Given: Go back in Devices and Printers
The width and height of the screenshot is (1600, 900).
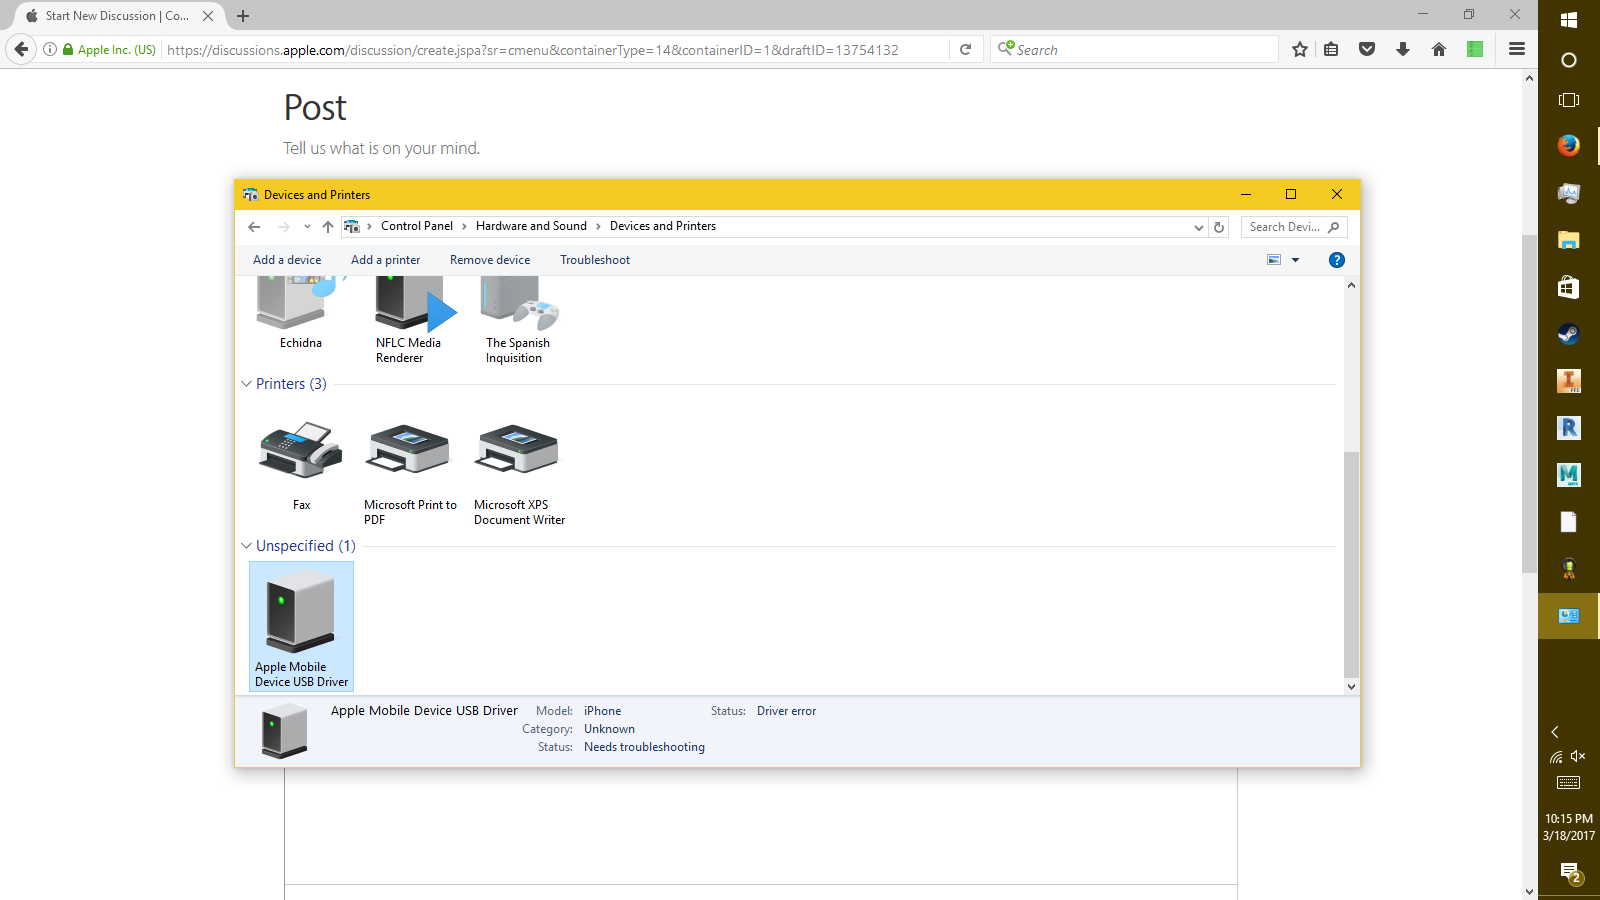Looking at the screenshot, I should tap(254, 227).
